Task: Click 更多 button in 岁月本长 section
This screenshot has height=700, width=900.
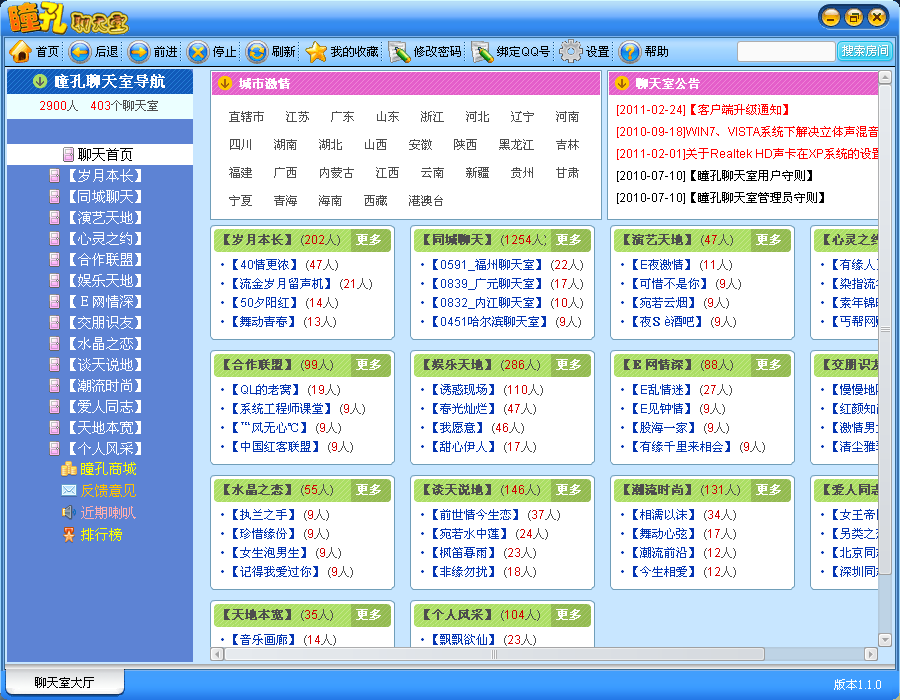Action: tap(369, 240)
